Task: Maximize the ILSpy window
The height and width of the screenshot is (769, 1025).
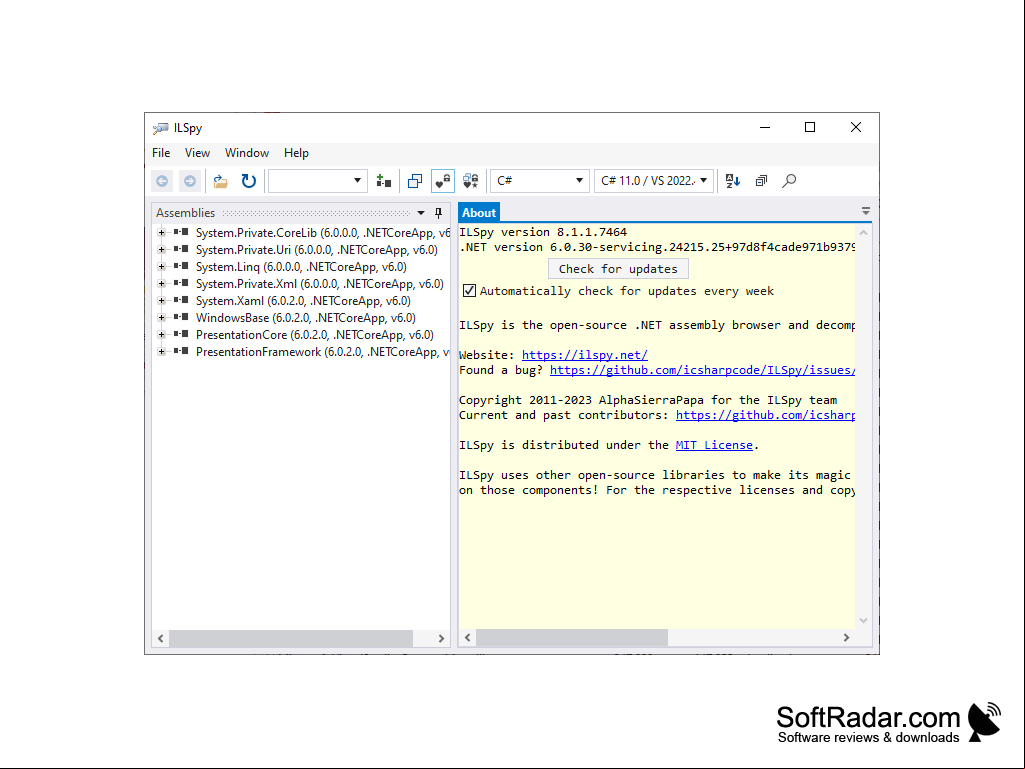Action: 810,128
